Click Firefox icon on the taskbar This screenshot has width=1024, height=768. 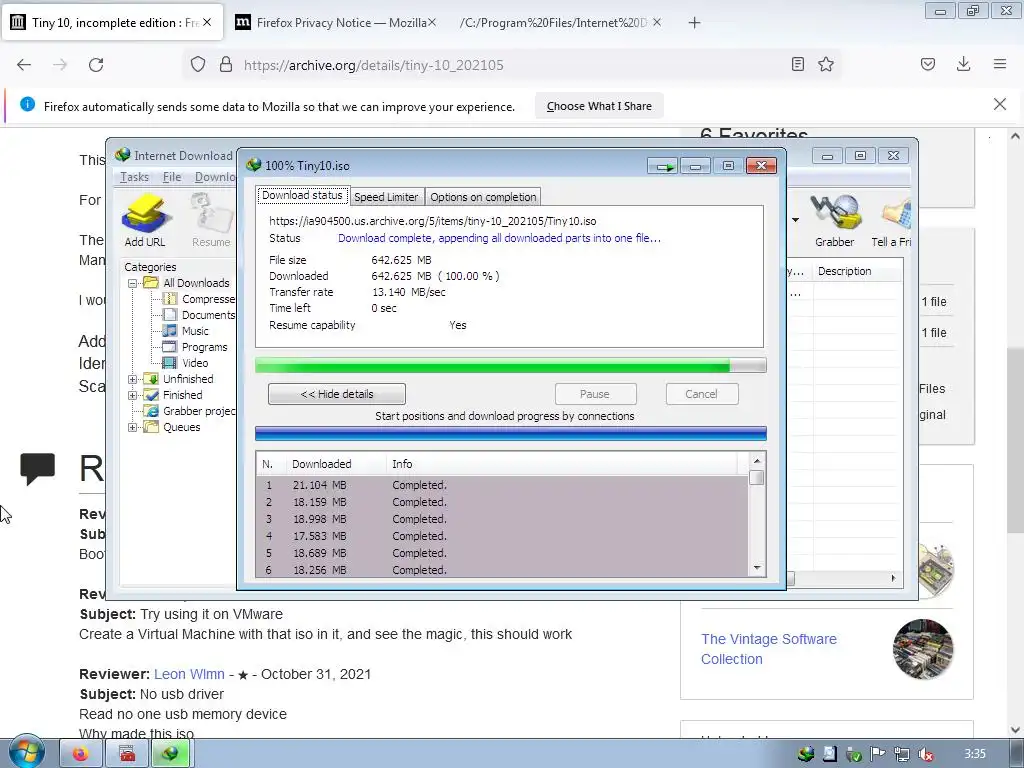[80, 754]
